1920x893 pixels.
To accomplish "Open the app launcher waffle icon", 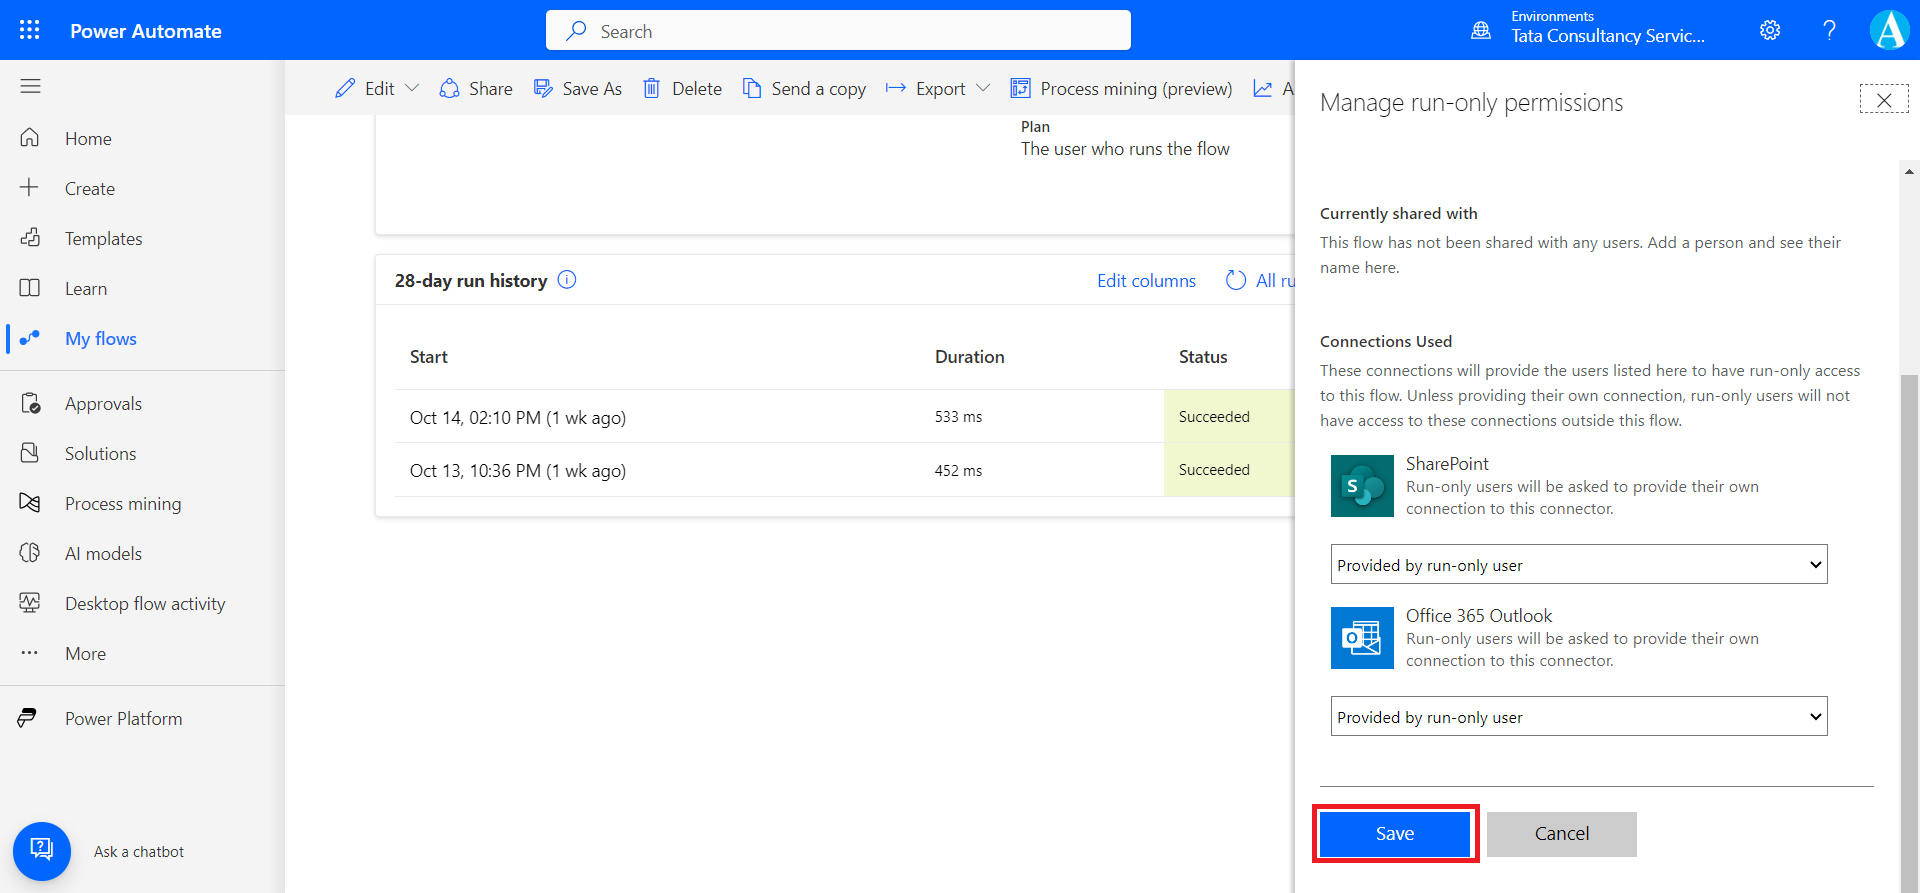I will [30, 30].
